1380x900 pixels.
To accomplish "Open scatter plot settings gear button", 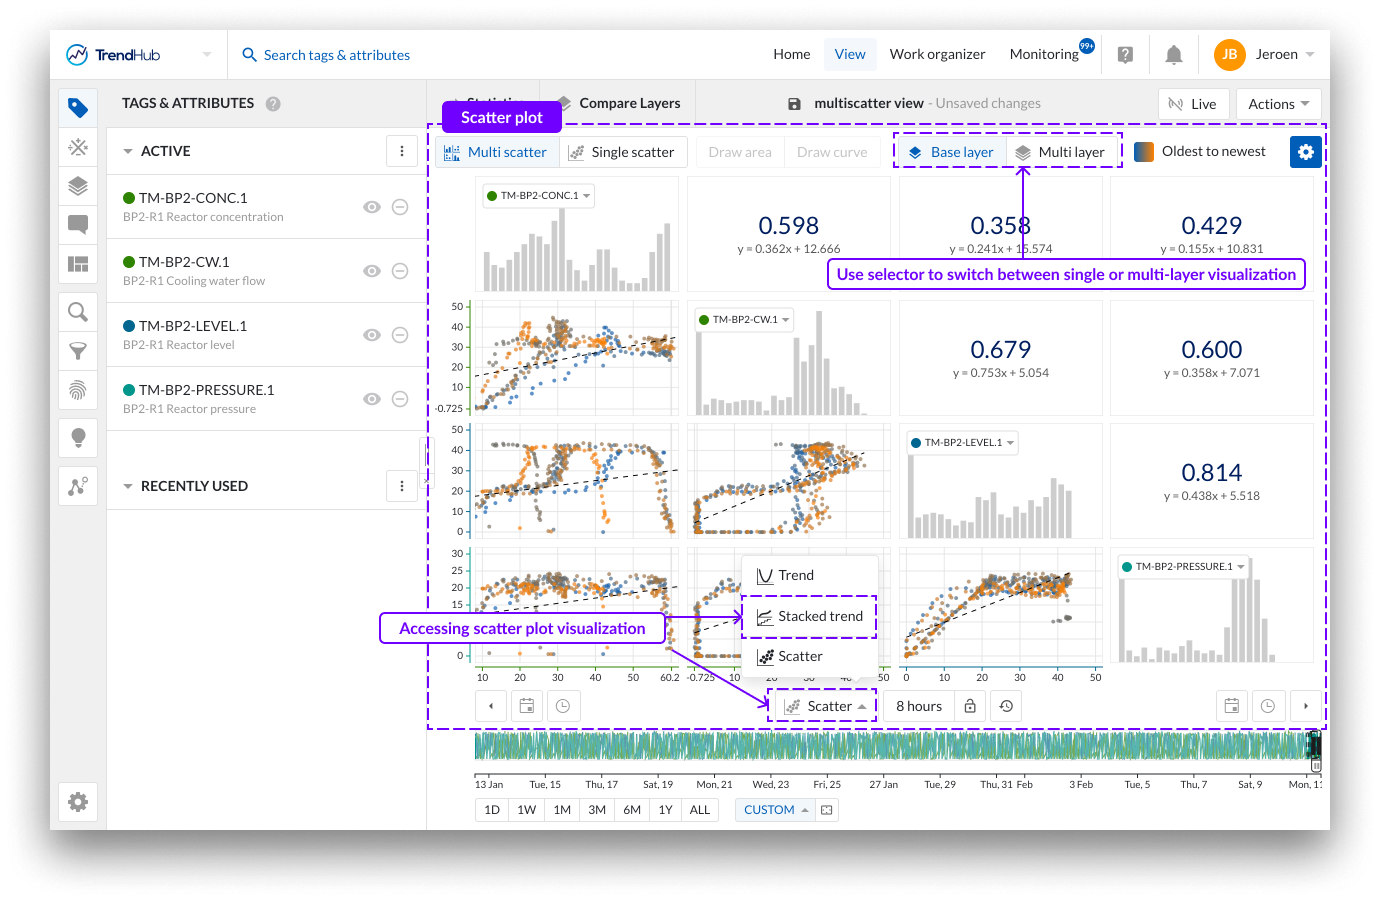I will tap(1305, 152).
